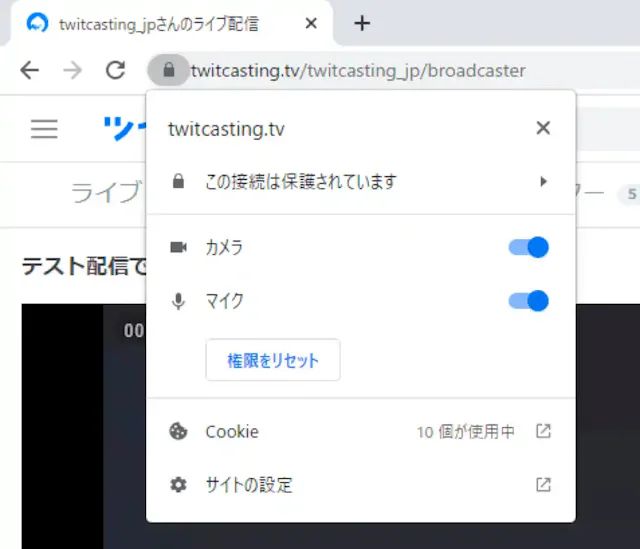The image size is (640, 549).
Task: Click the cookie icon in popup
Action: tap(178, 431)
